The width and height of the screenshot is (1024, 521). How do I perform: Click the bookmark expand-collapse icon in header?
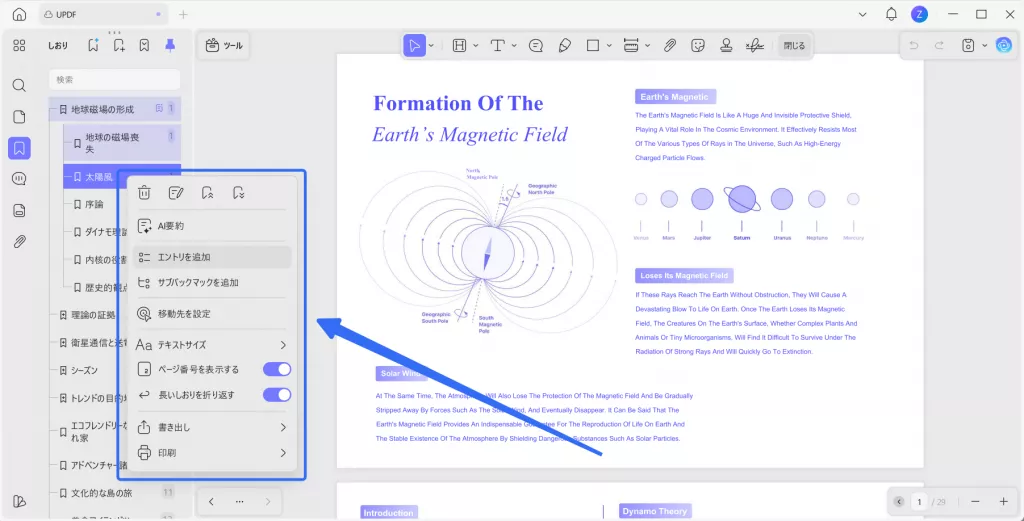144,45
